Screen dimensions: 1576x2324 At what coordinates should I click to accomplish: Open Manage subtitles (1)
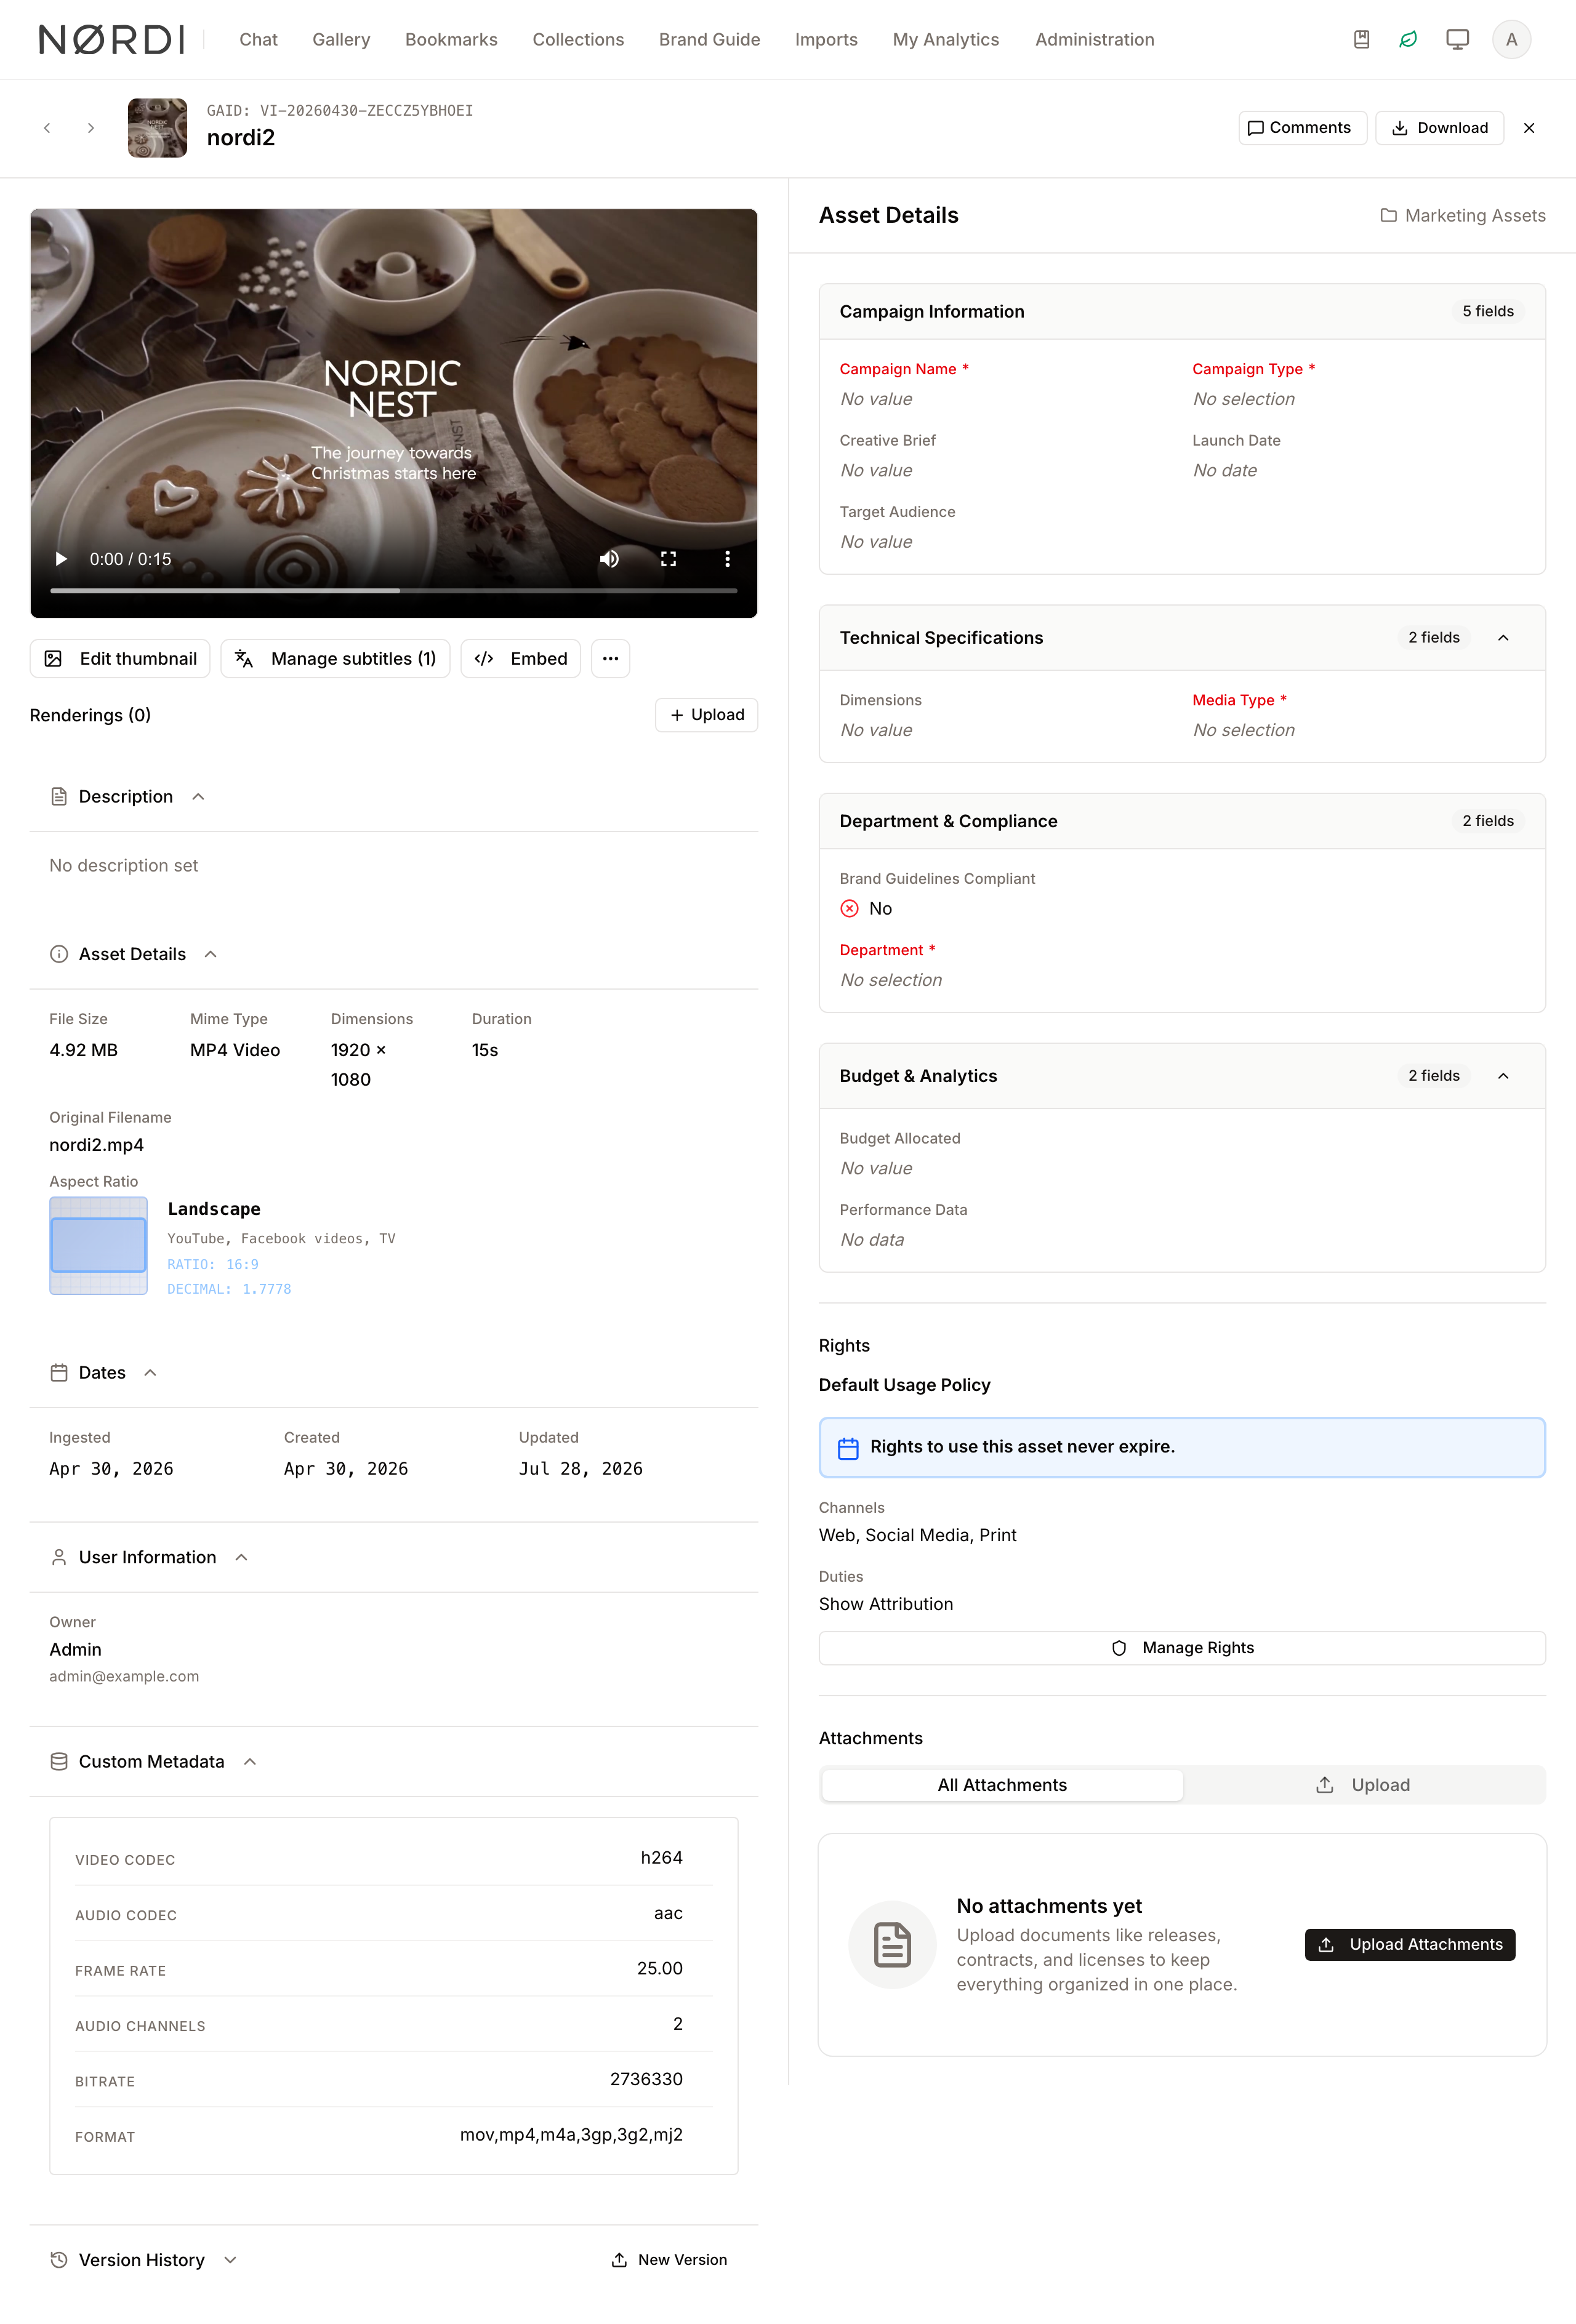click(x=335, y=659)
